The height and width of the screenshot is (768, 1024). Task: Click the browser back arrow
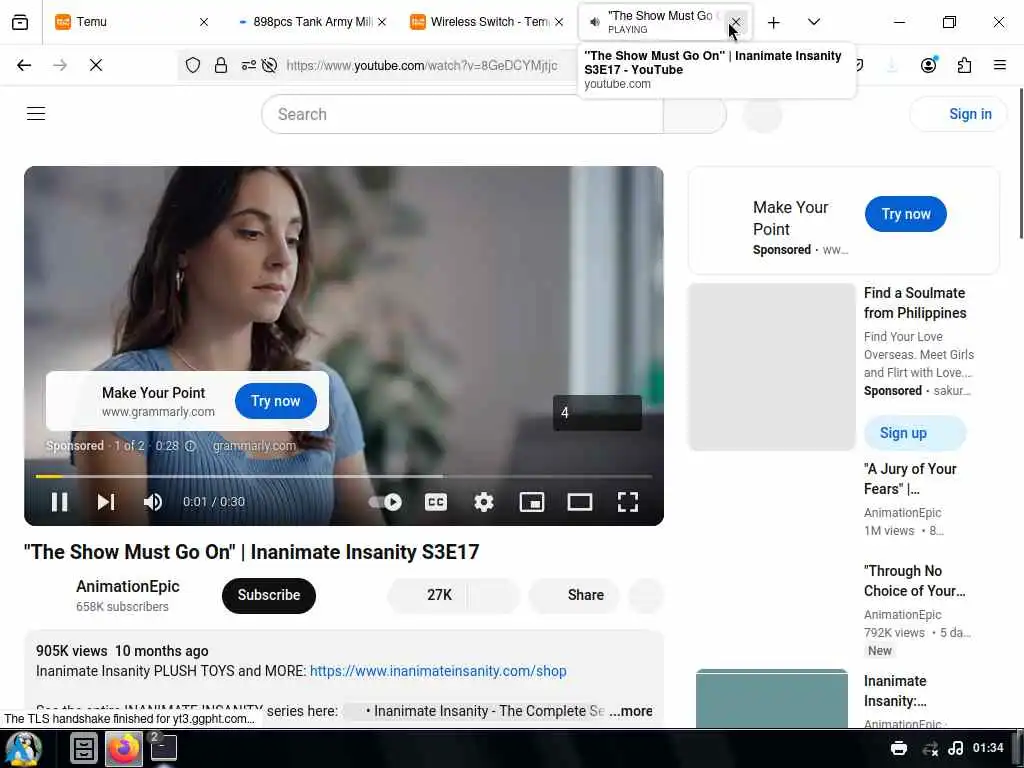pyautogui.click(x=24, y=65)
